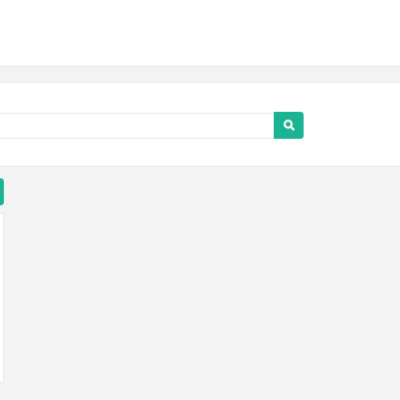The image size is (400, 400).
Task: Focus the search text input field
Action: (137, 126)
